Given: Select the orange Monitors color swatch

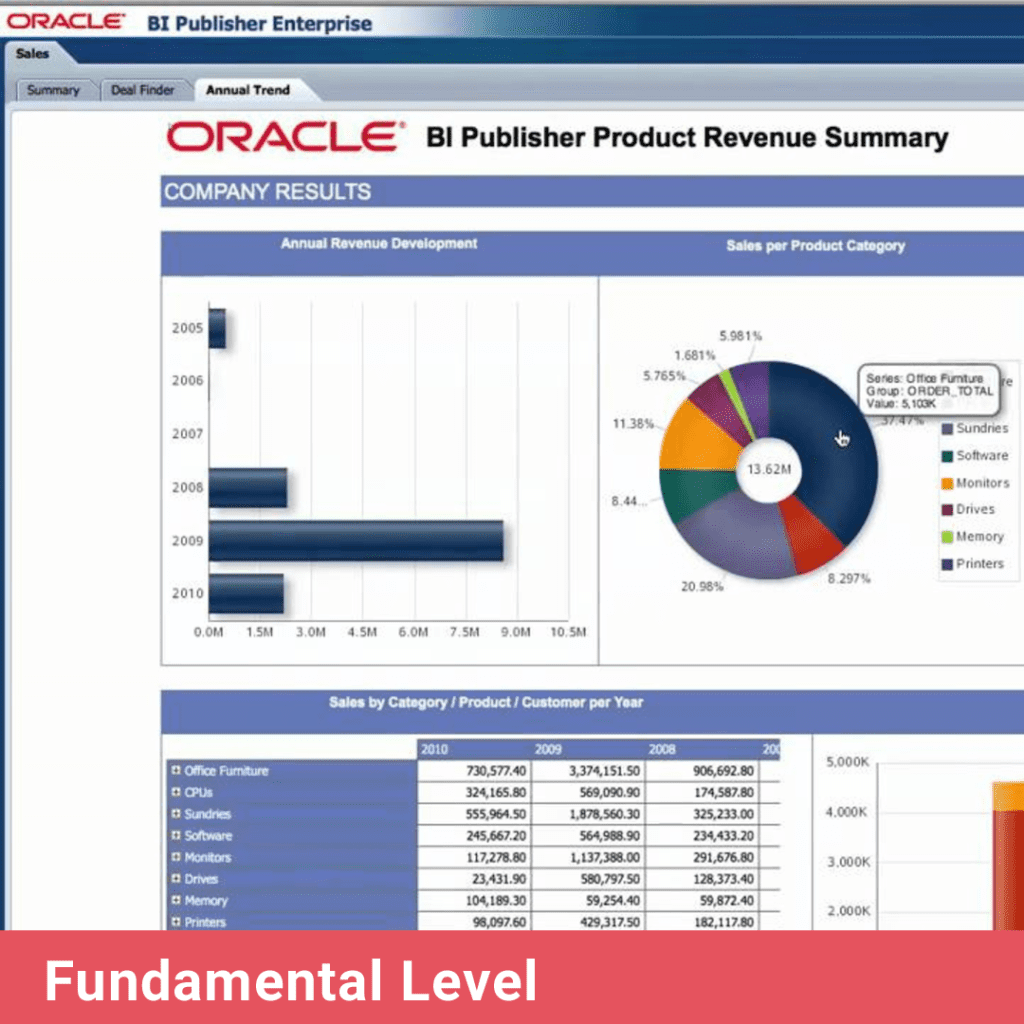Looking at the screenshot, I should [948, 482].
